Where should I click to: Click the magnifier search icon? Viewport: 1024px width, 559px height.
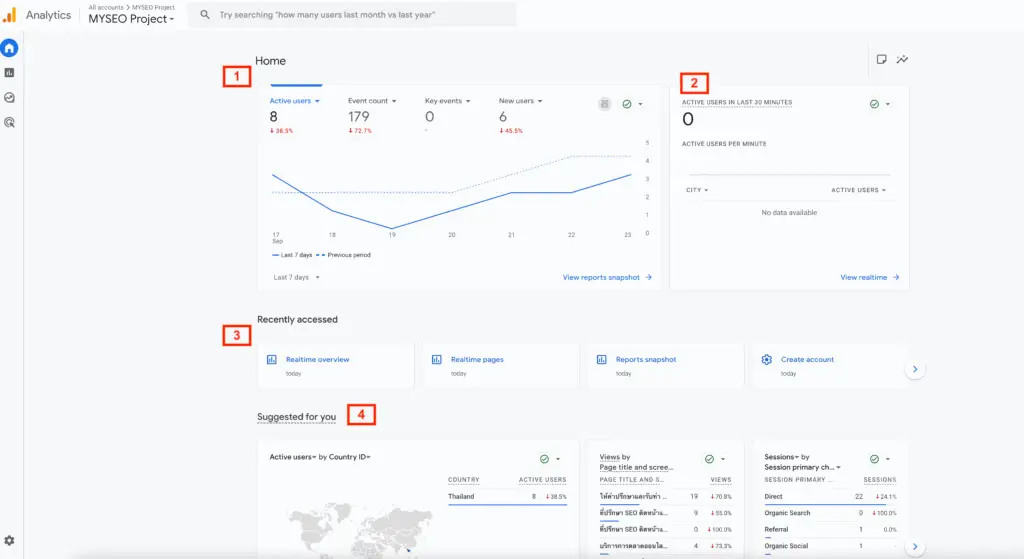click(205, 14)
